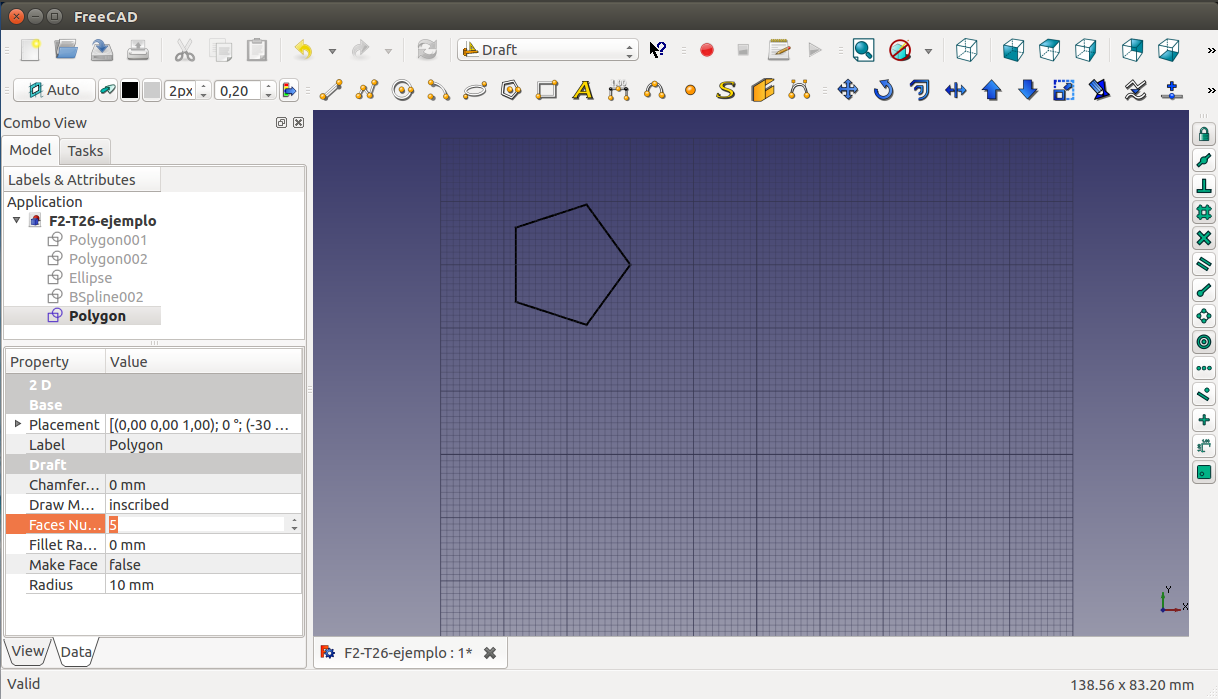This screenshot has width=1218, height=699.
Task: Click the Draft Rotate tool
Action: (x=883, y=91)
